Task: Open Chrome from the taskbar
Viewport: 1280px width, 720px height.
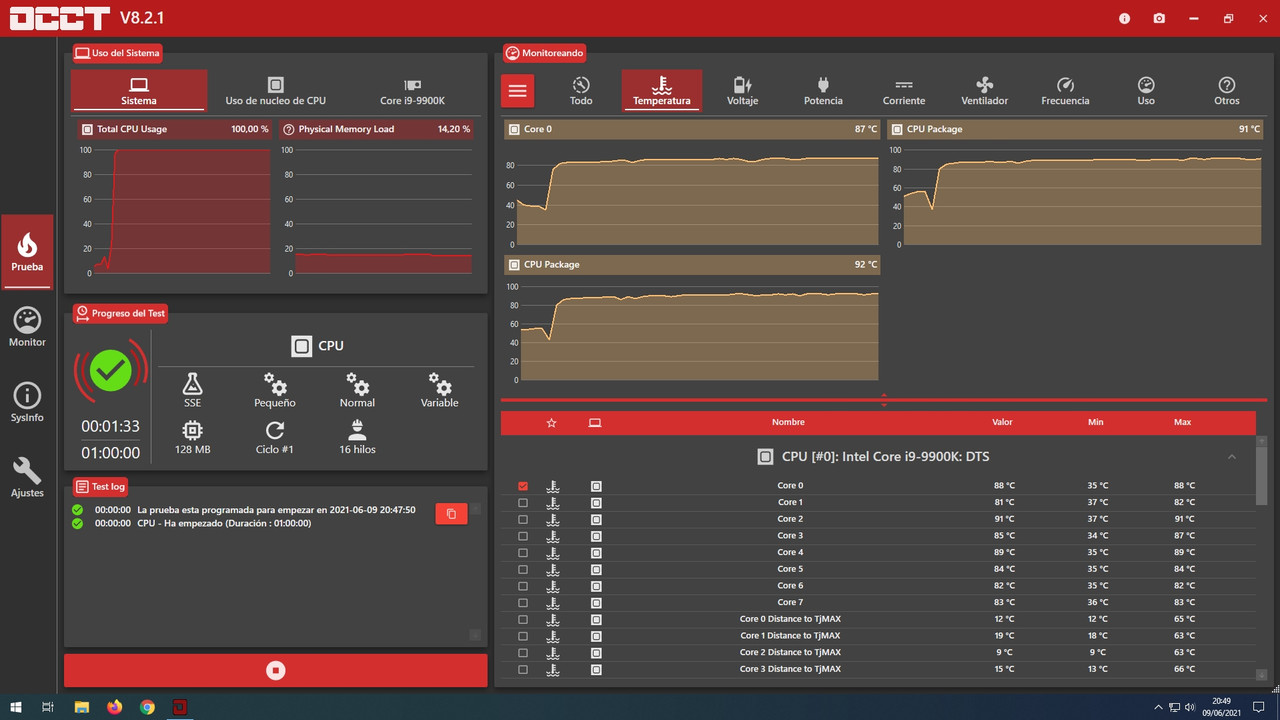Action: pyautogui.click(x=147, y=707)
